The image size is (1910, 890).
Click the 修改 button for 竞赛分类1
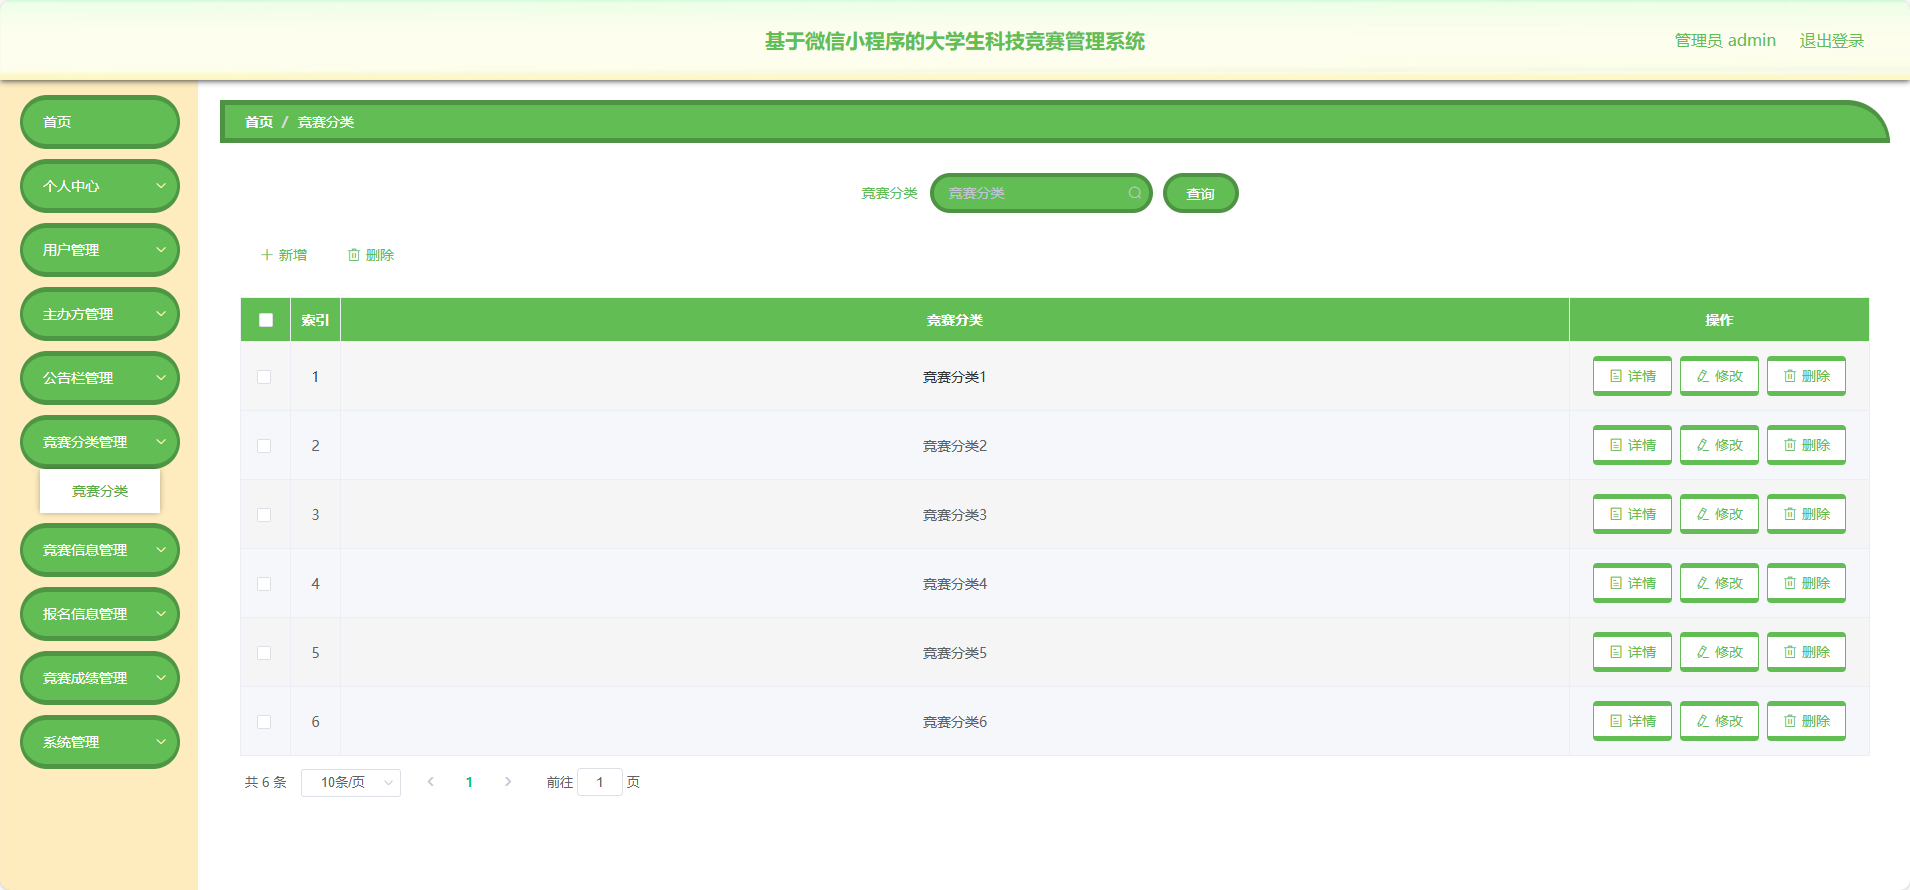(x=1719, y=376)
